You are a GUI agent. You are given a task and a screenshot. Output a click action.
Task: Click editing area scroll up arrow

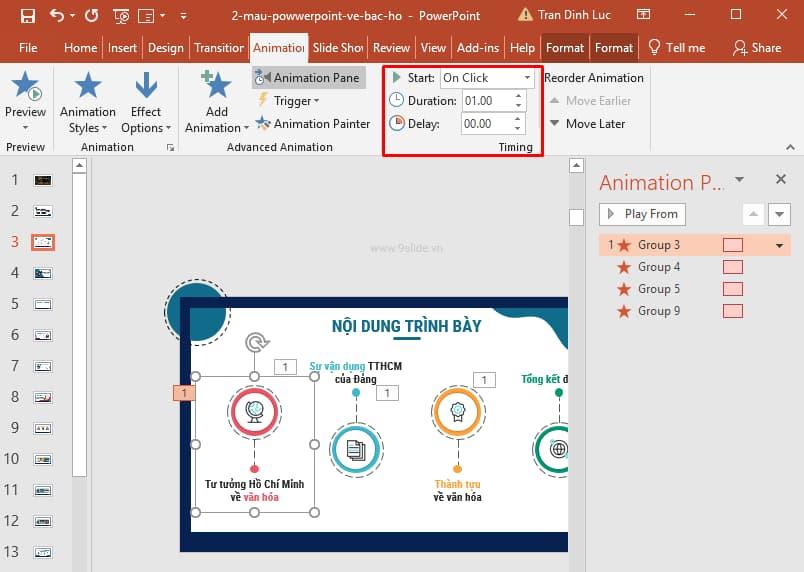(576, 166)
